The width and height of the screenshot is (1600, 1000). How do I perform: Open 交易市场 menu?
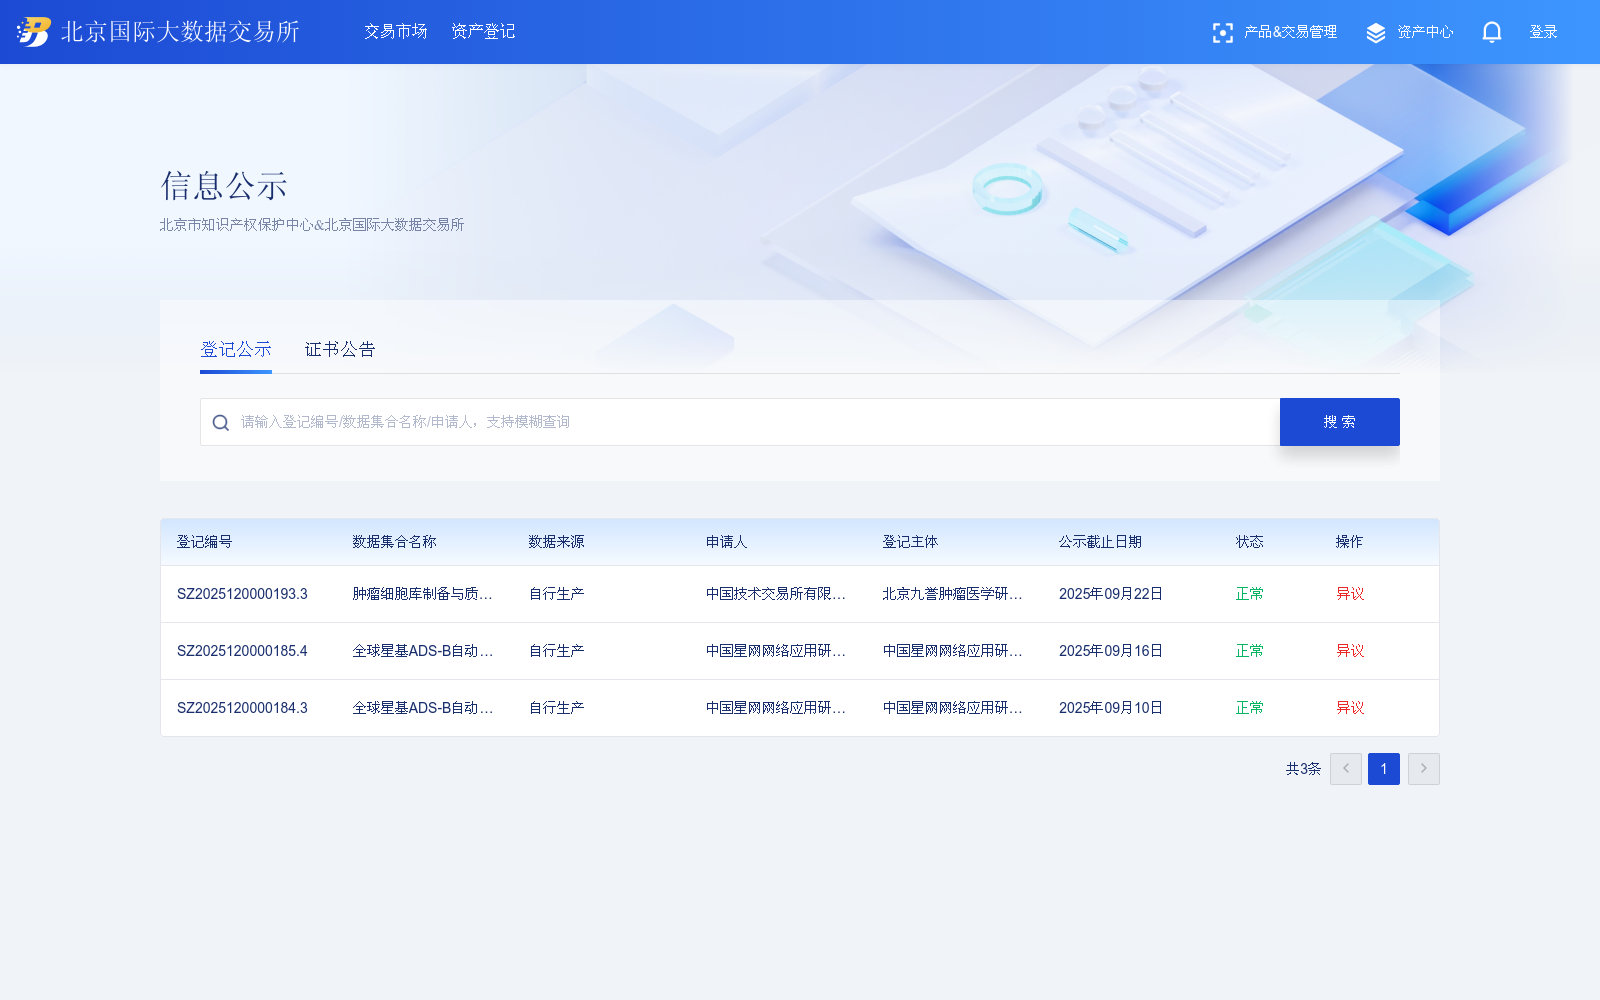coord(396,32)
